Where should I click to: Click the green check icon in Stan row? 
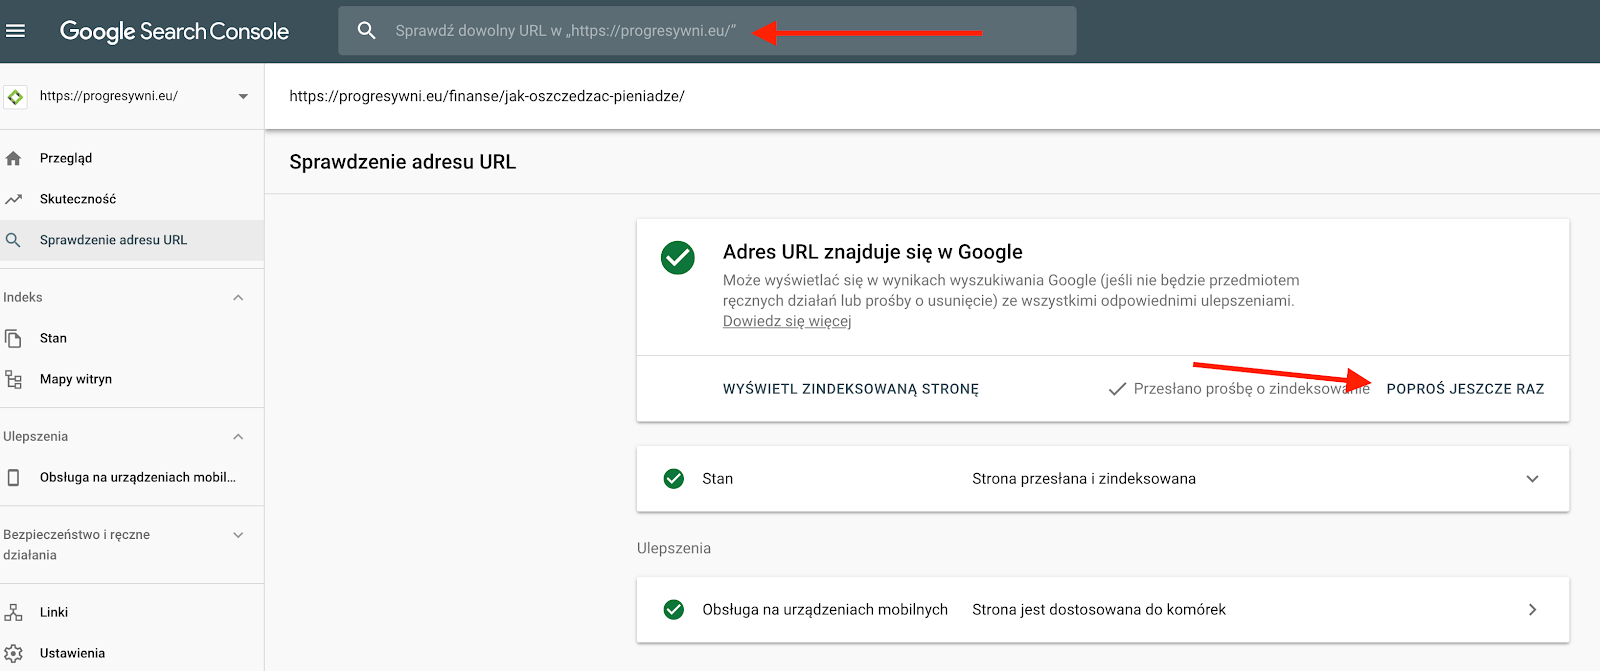pyautogui.click(x=674, y=479)
